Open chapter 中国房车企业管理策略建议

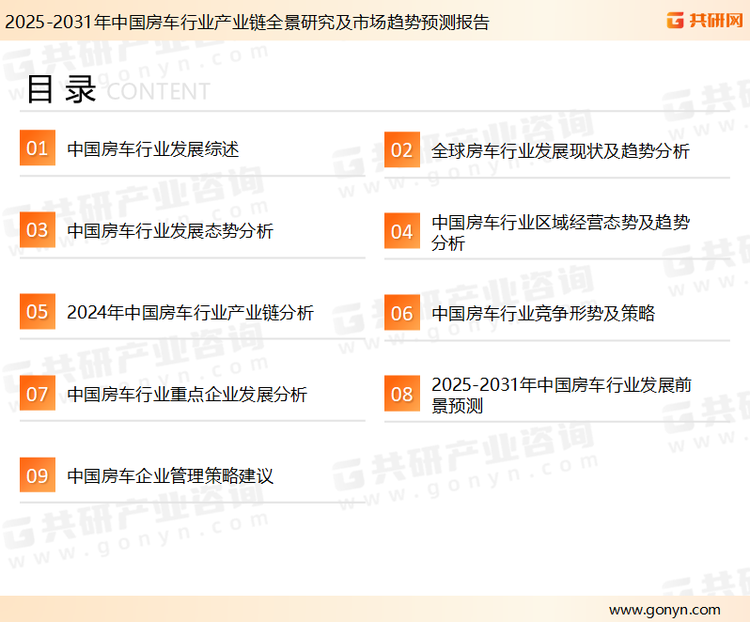[170, 476]
